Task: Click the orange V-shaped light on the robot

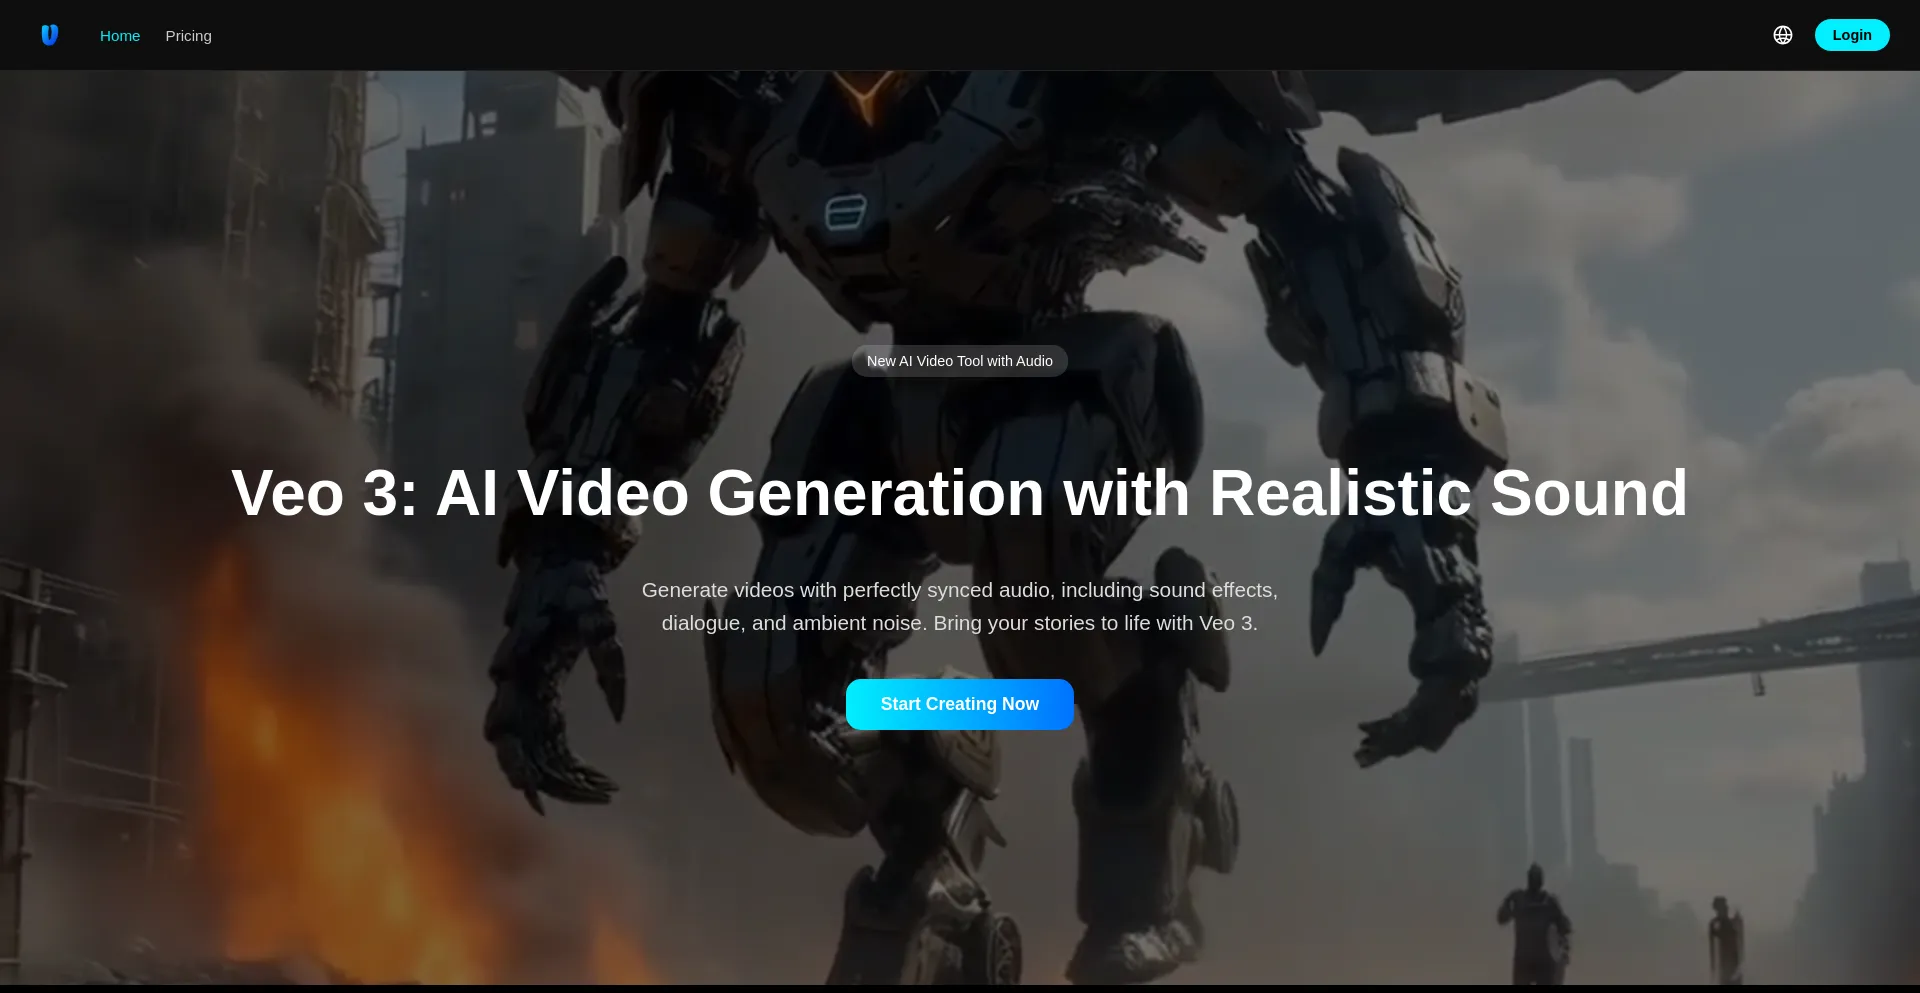Action: click(866, 95)
